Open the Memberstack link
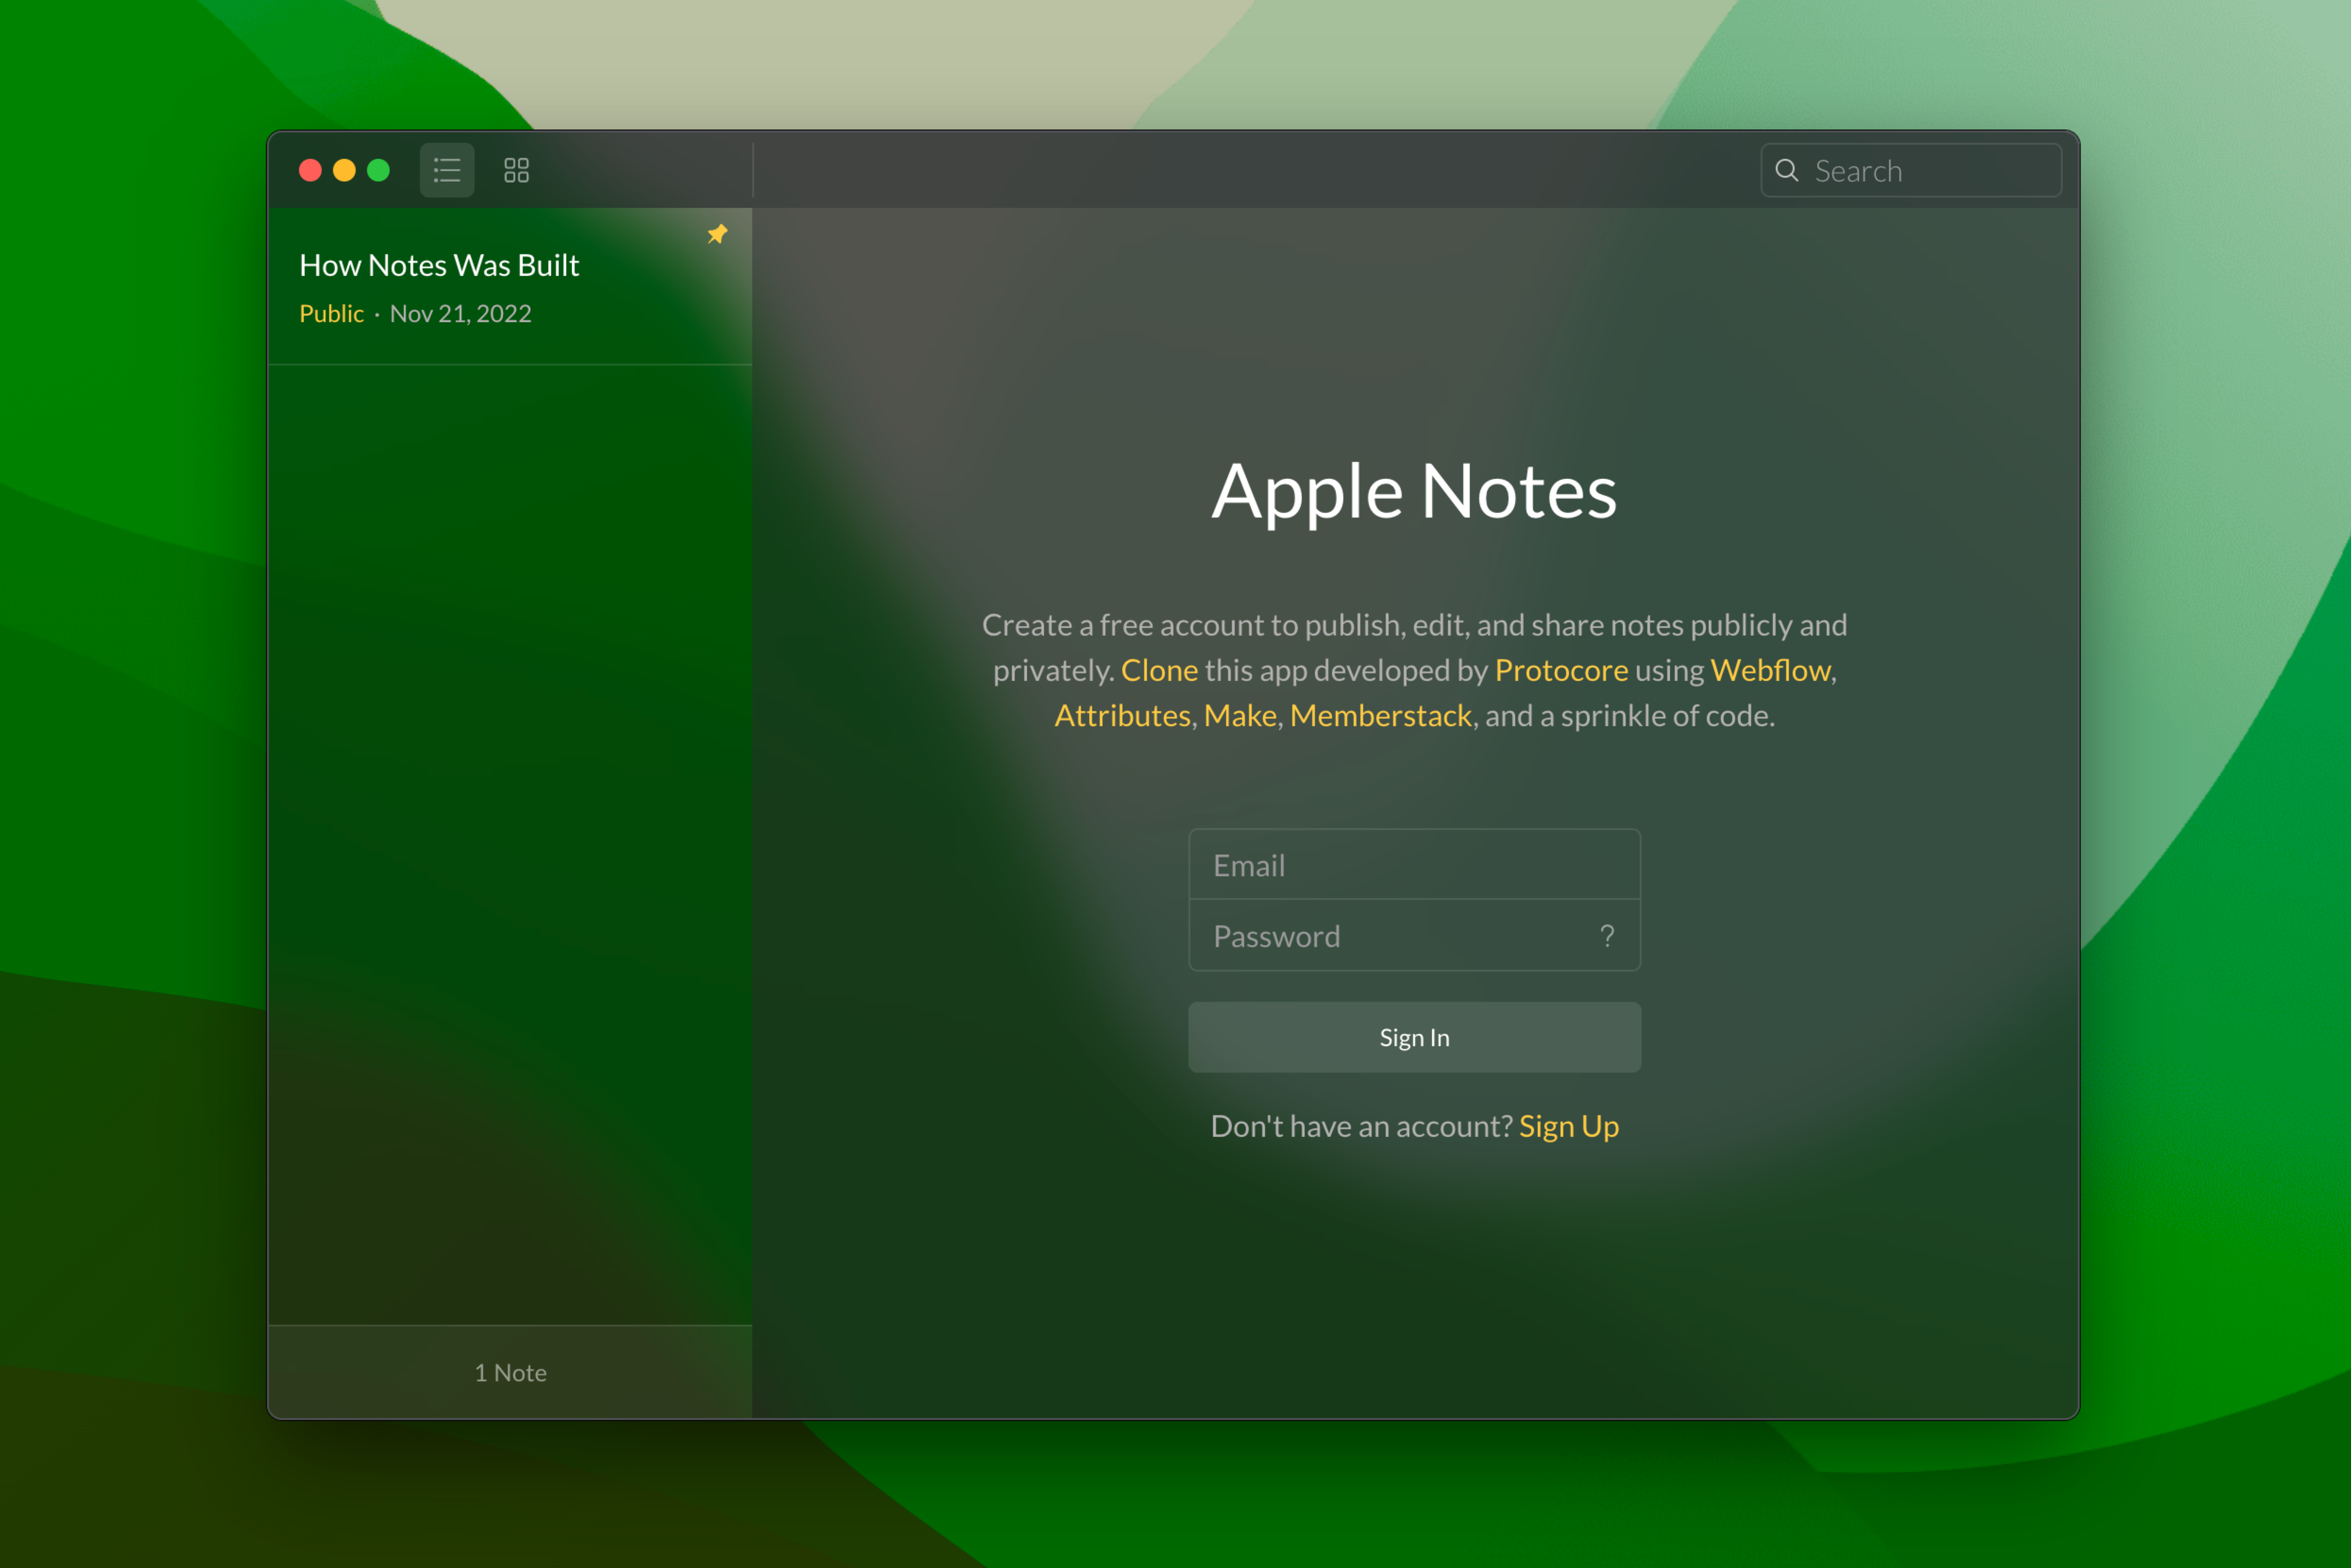Image resolution: width=2351 pixels, height=1568 pixels. tap(1380, 716)
